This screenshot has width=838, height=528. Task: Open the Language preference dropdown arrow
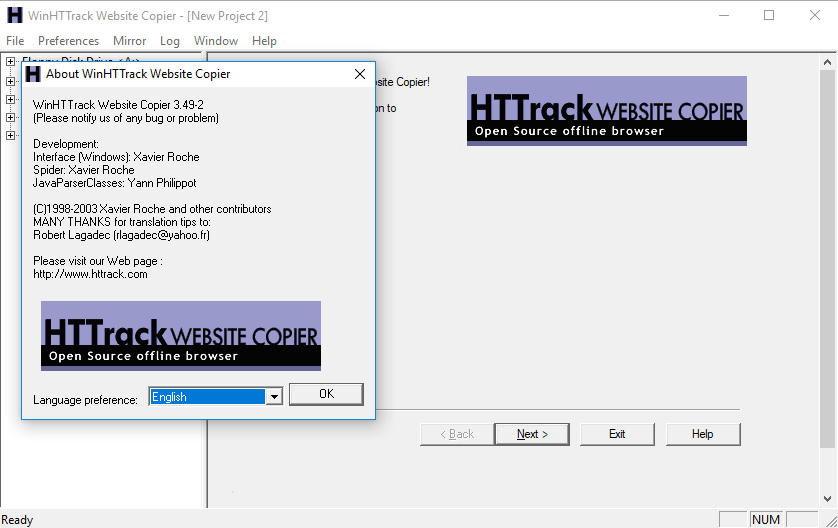pyautogui.click(x=274, y=397)
